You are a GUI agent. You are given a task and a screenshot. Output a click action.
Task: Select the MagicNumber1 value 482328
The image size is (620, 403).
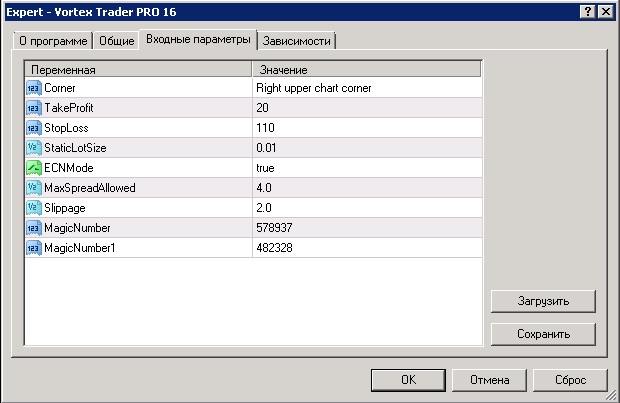click(274, 248)
